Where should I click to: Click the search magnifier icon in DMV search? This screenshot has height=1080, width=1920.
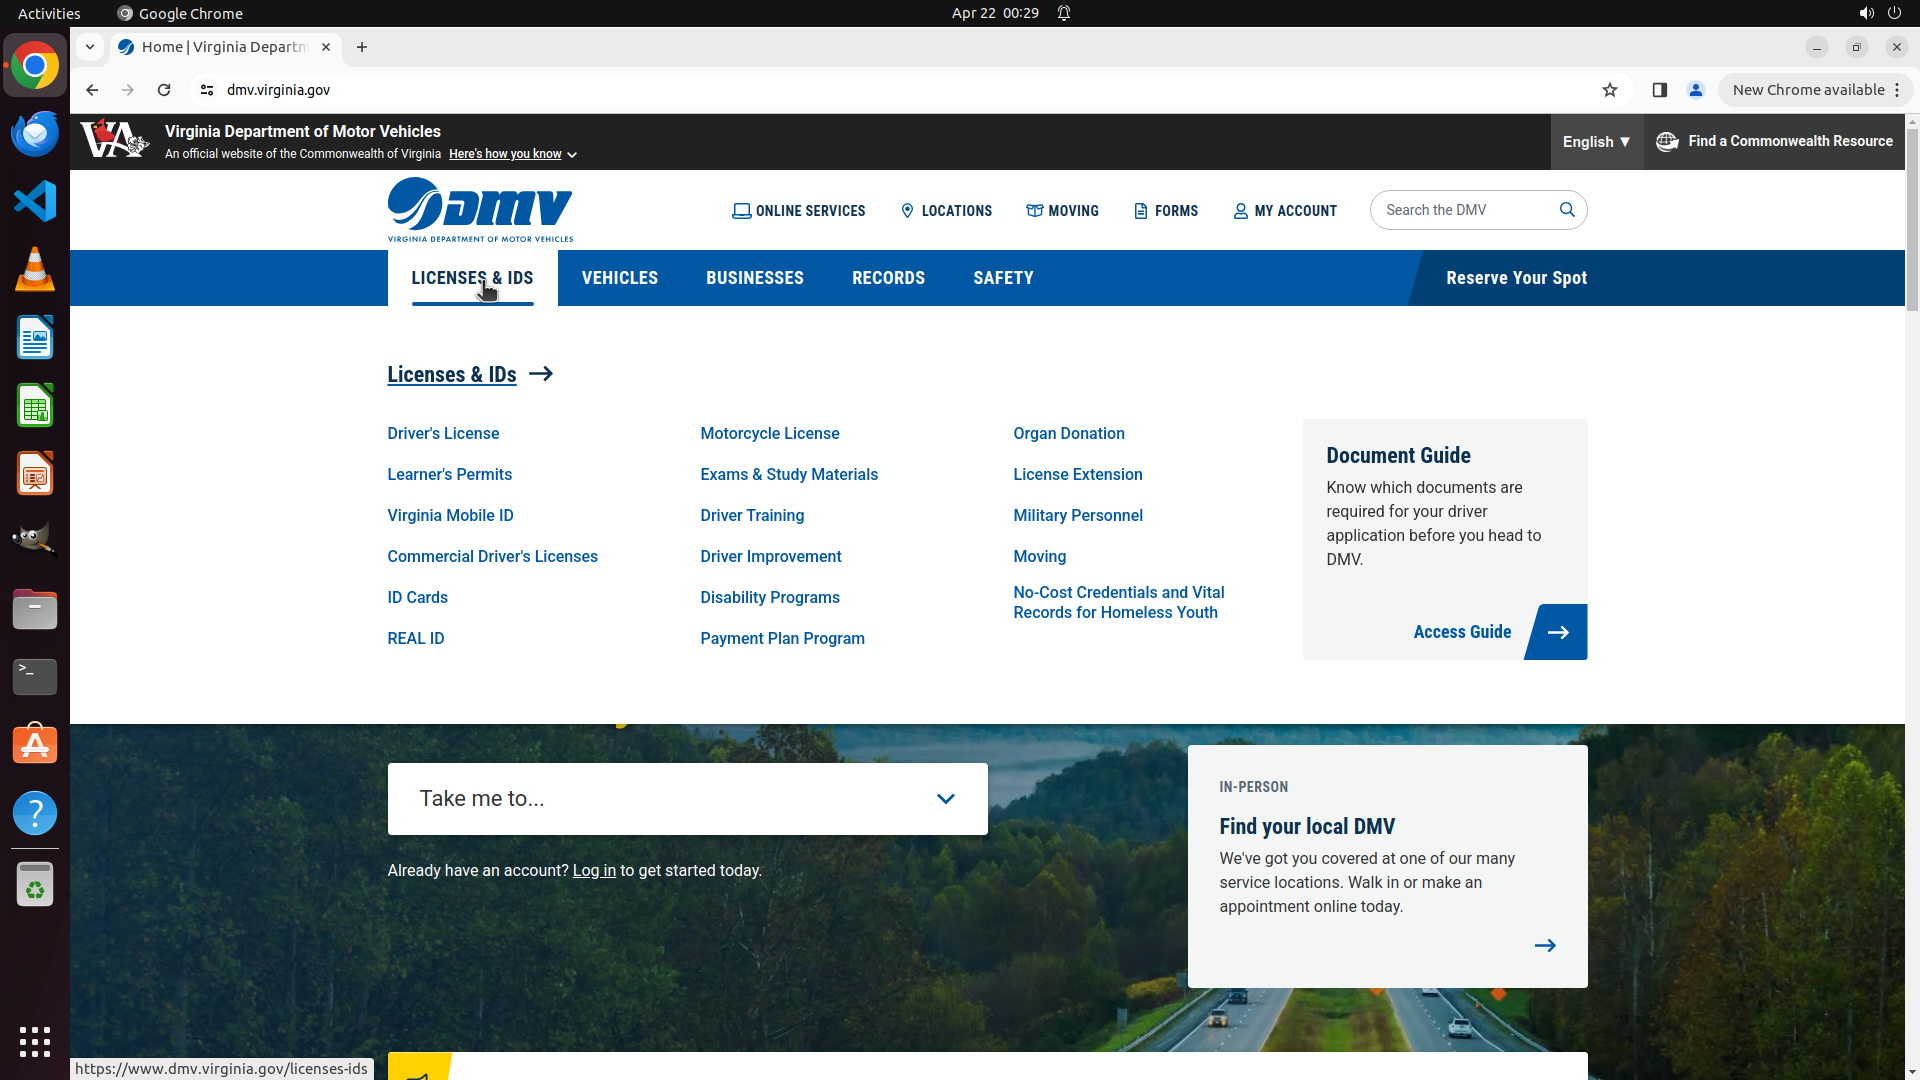(1567, 210)
